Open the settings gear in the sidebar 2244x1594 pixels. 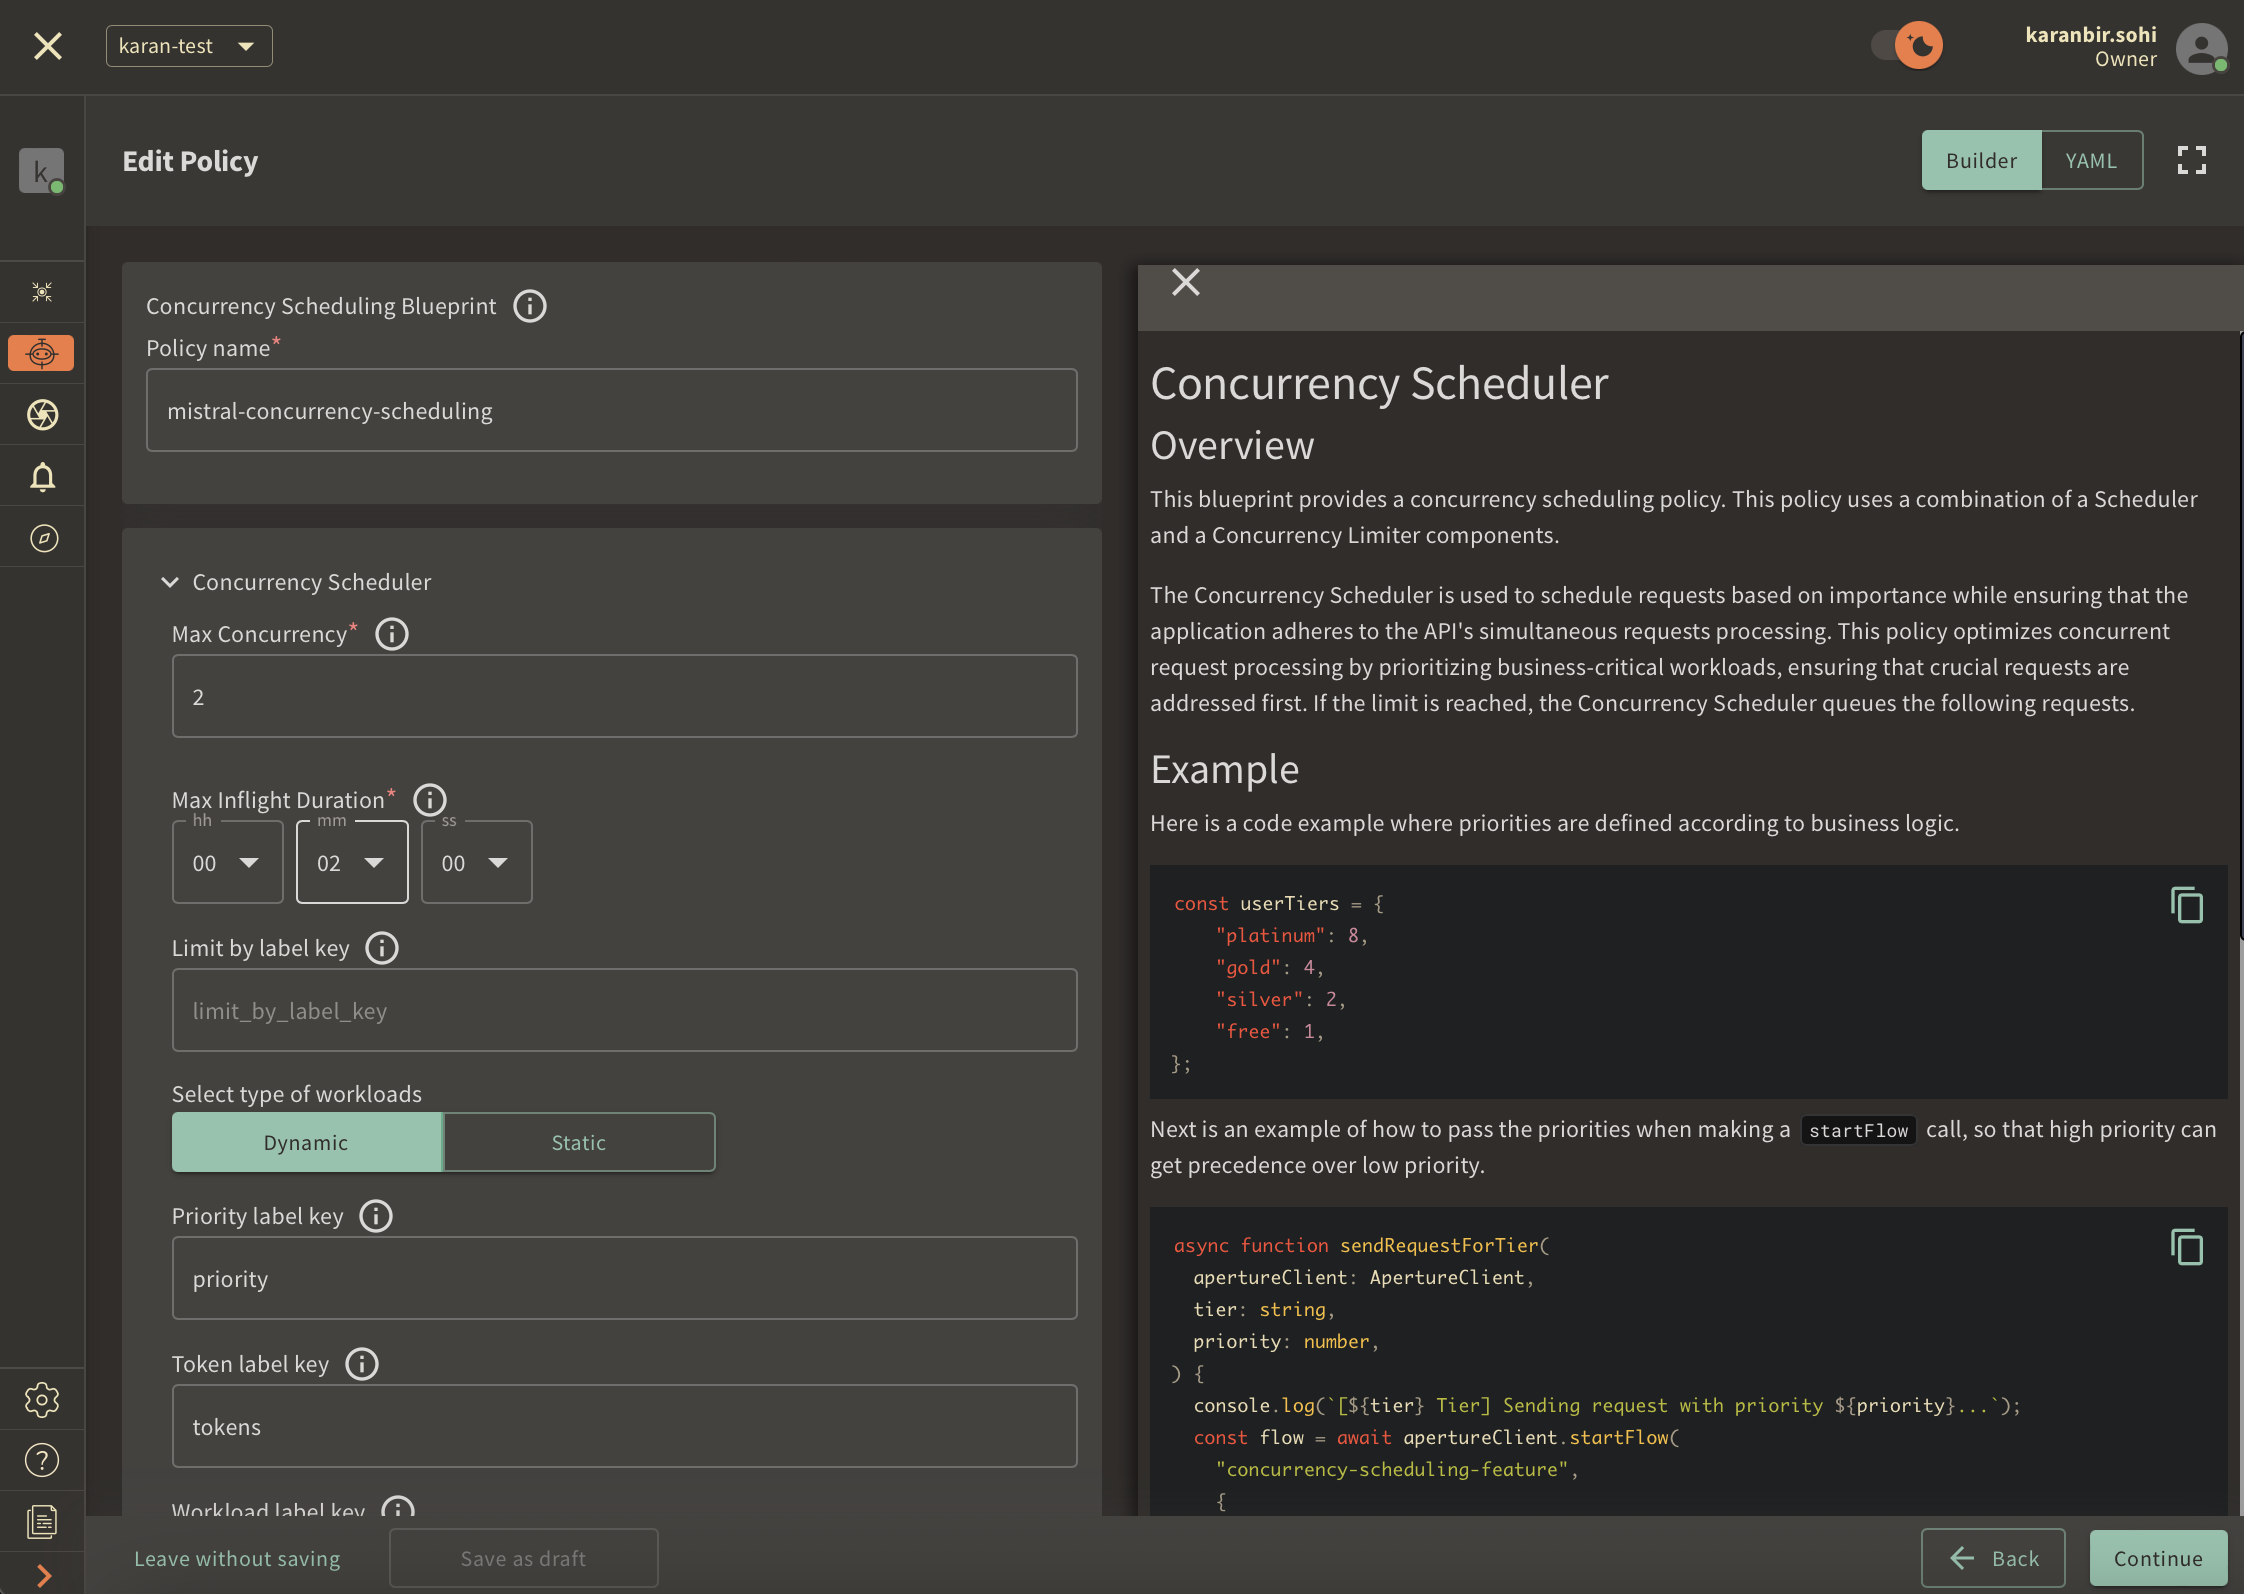[42, 1400]
